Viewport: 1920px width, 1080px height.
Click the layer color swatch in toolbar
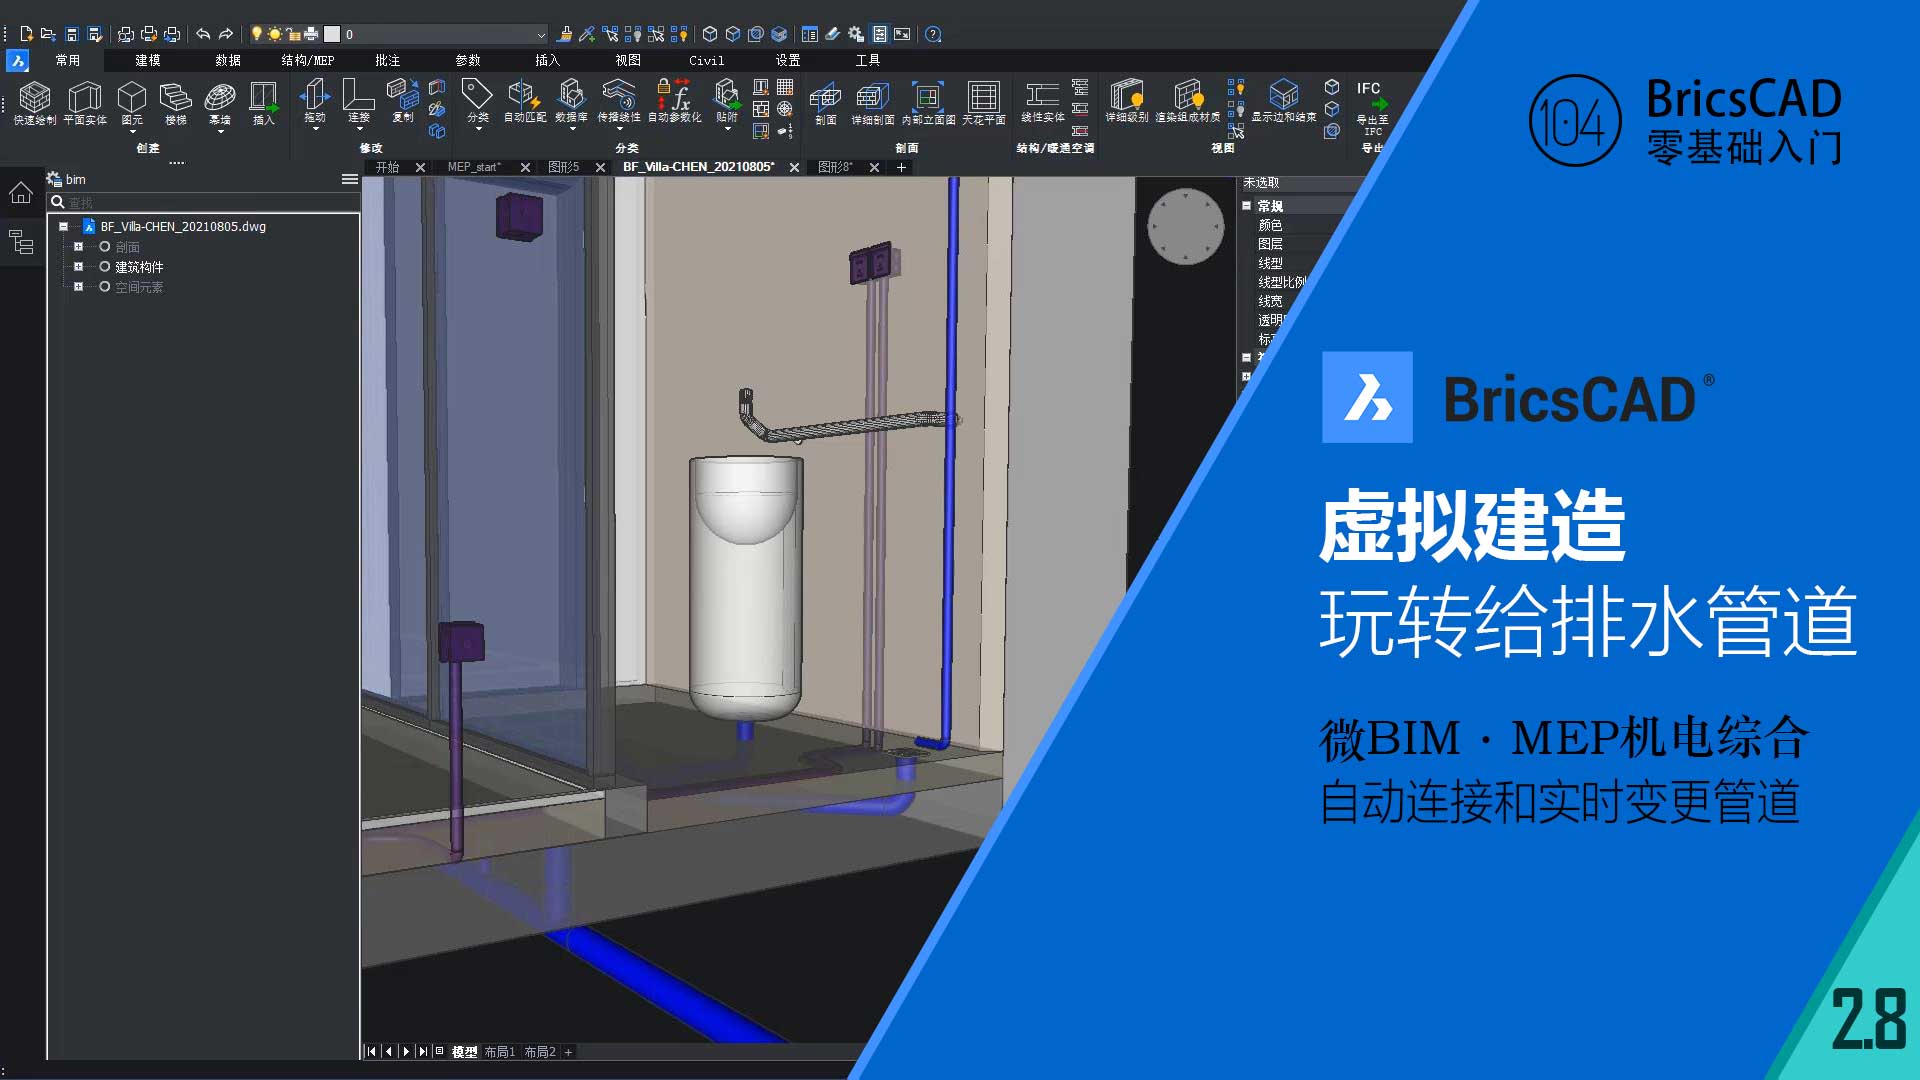[x=332, y=35]
